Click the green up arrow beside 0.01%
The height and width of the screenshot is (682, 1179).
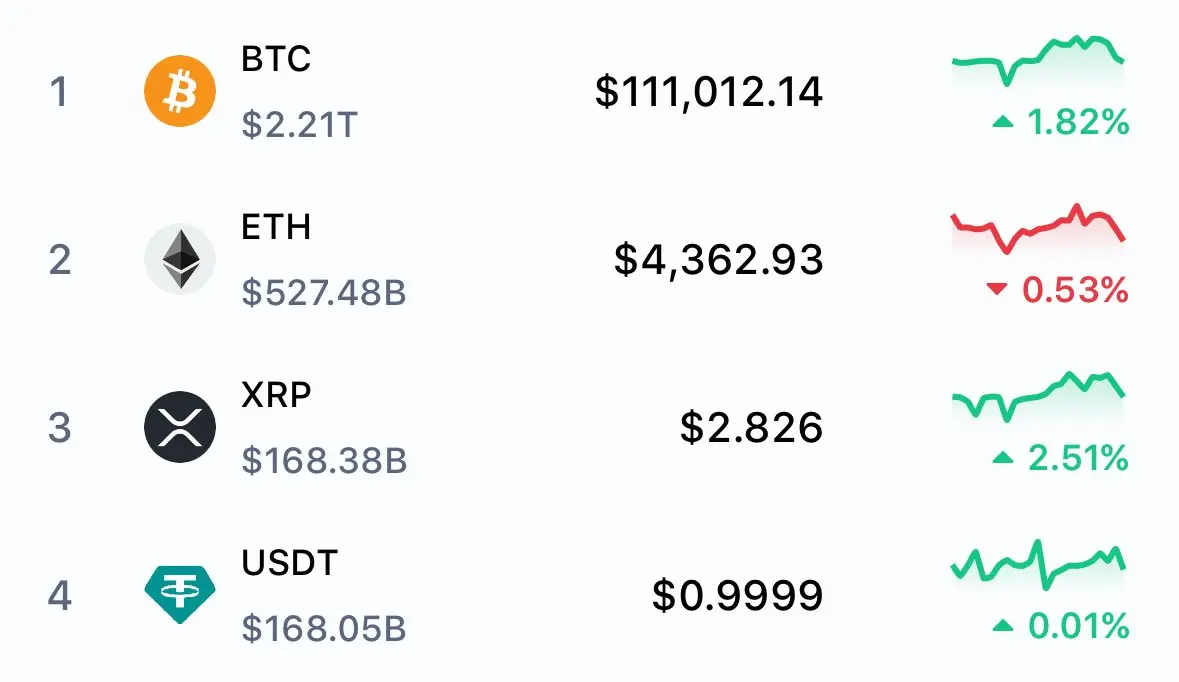coord(1003,626)
